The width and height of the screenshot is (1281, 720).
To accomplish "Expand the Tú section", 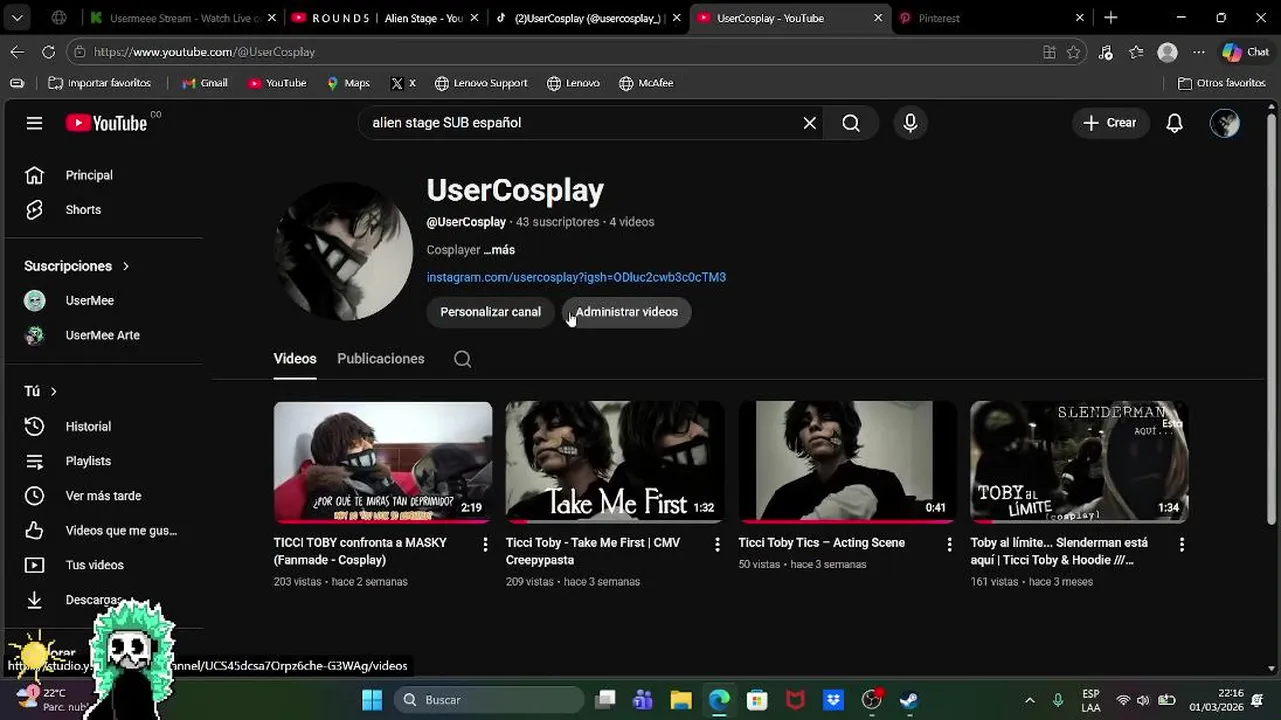I will (x=41, y=391).
